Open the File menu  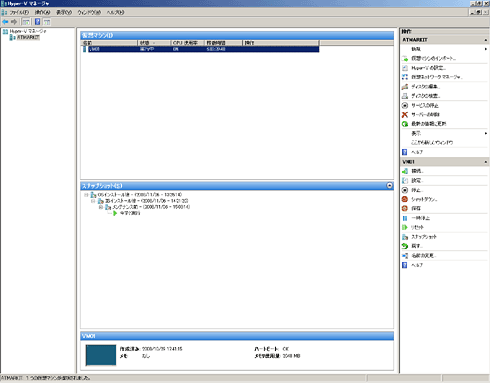pyautogui.click(x=19, y=12)
